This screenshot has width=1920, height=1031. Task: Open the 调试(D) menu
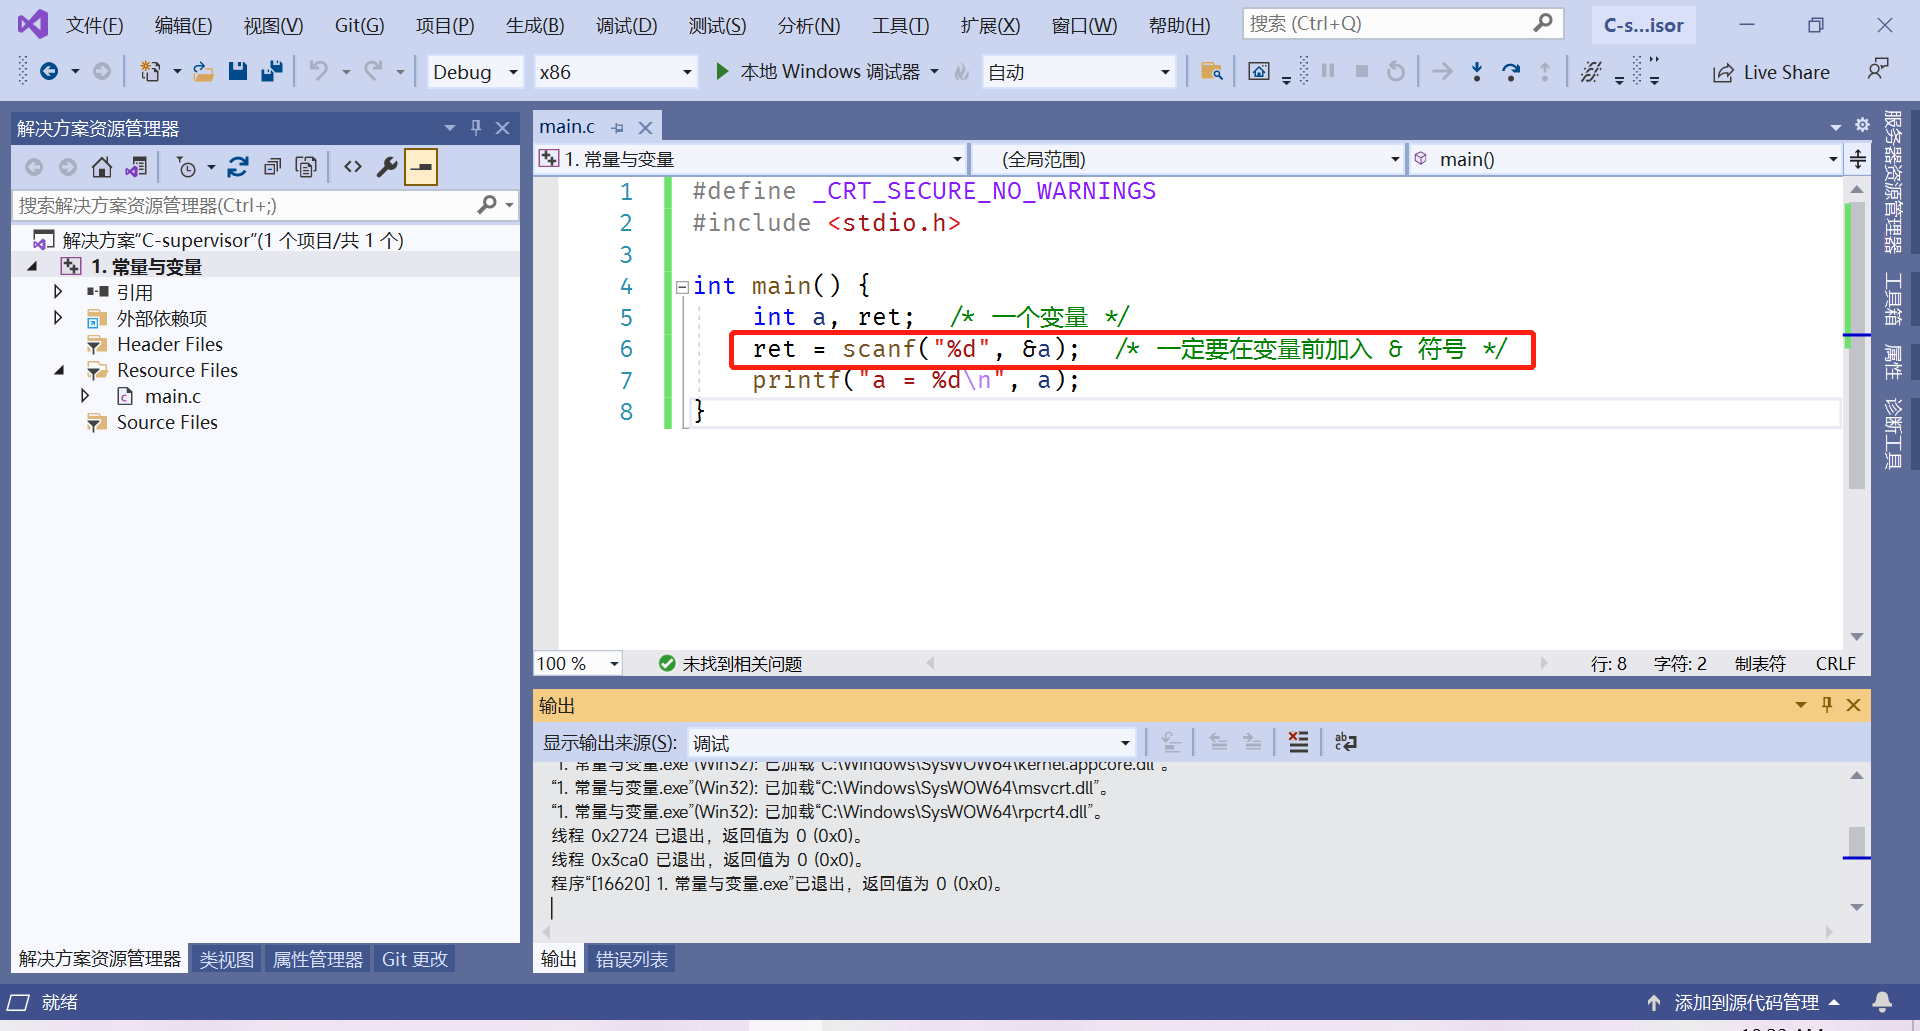(x=626, y=25)
